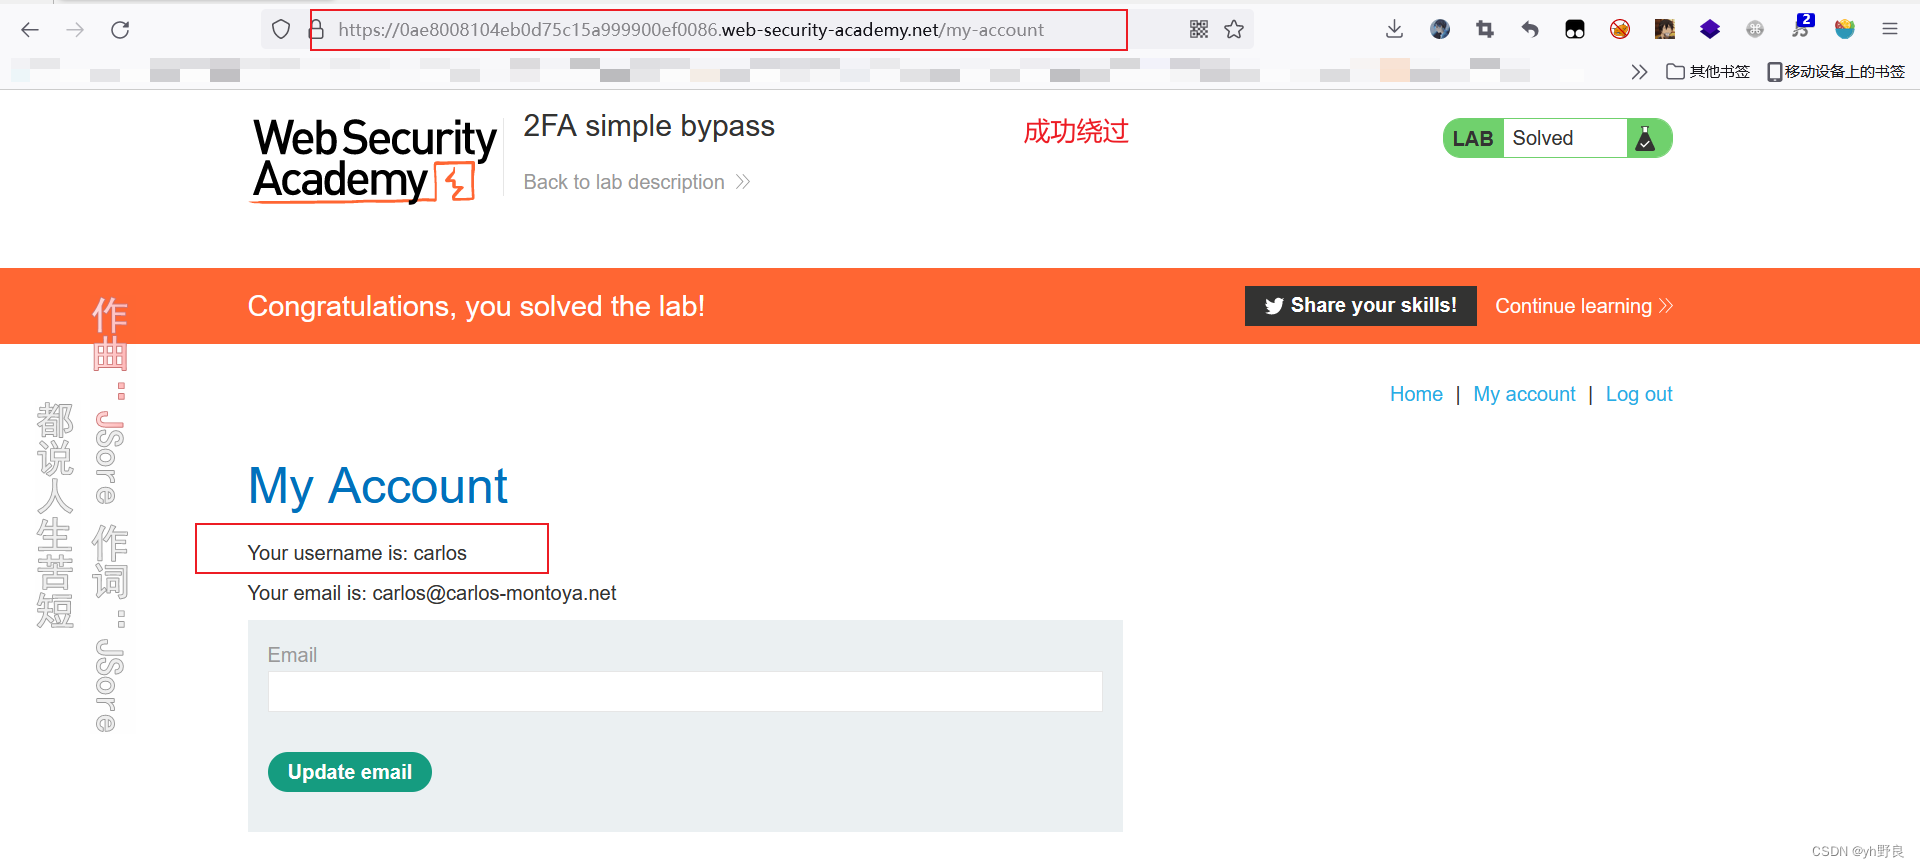Go forward in browser history
This screenshot has height=868, width=1920.
75,30
